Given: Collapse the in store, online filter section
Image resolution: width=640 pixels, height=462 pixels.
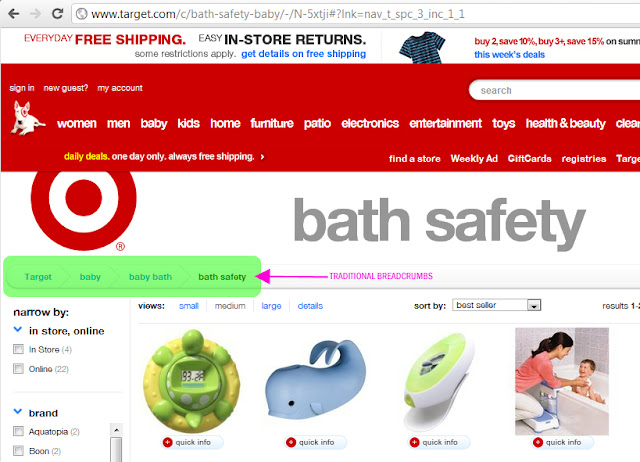Looking at the screenshot, I should click(18, 329).
